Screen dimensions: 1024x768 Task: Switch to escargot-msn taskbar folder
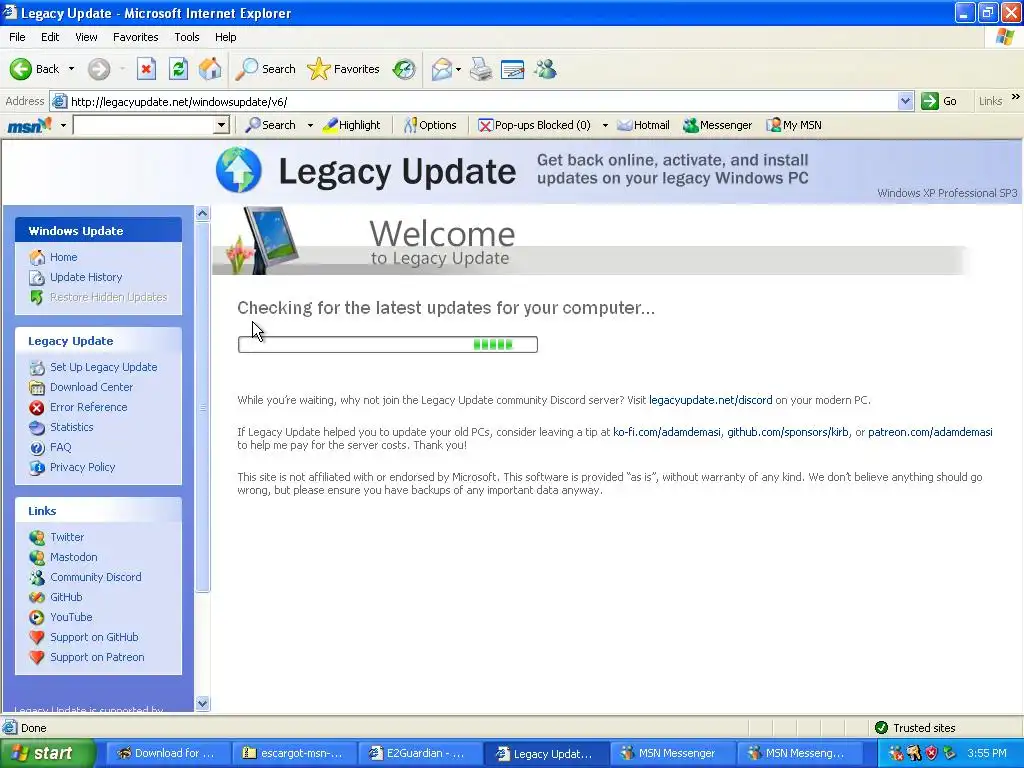tap(295, 754)
